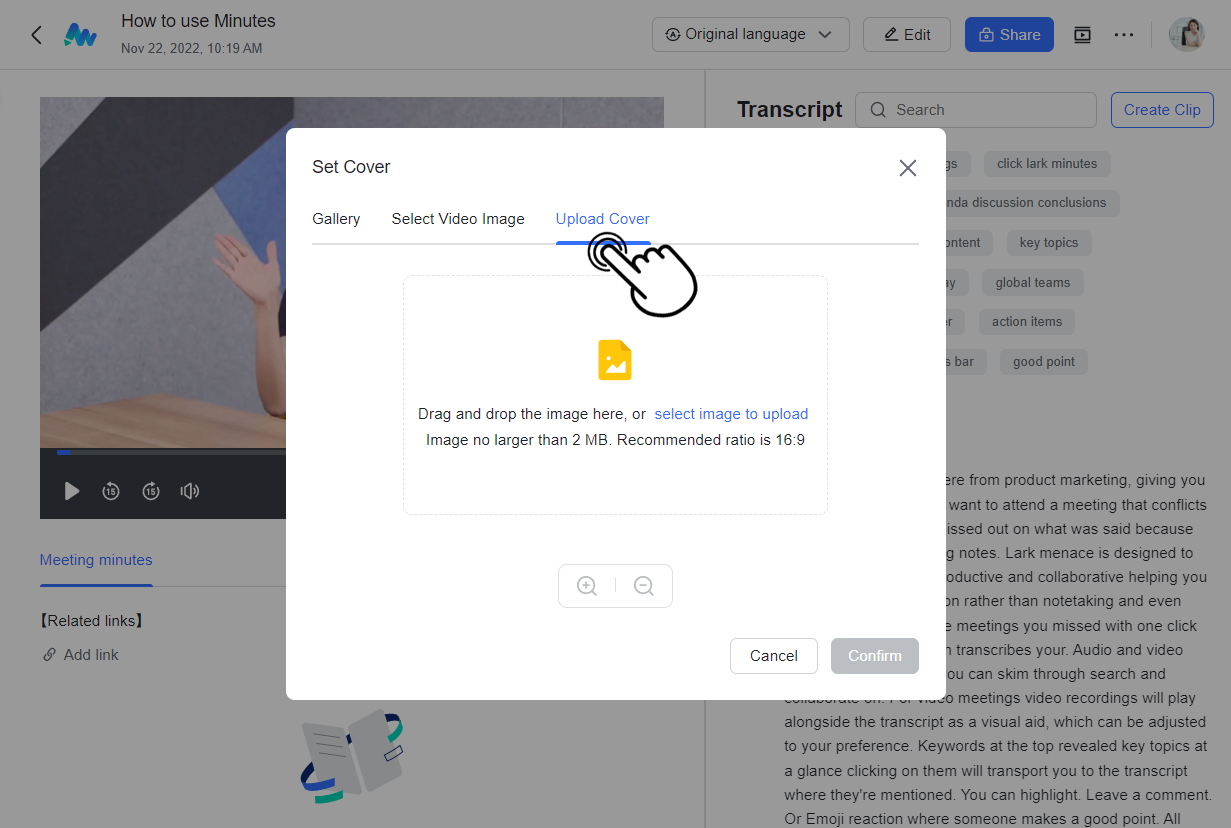Viewport: 1231px width, 828px height.
Task: Click the select image to upload link
Action: coord(731,414)
